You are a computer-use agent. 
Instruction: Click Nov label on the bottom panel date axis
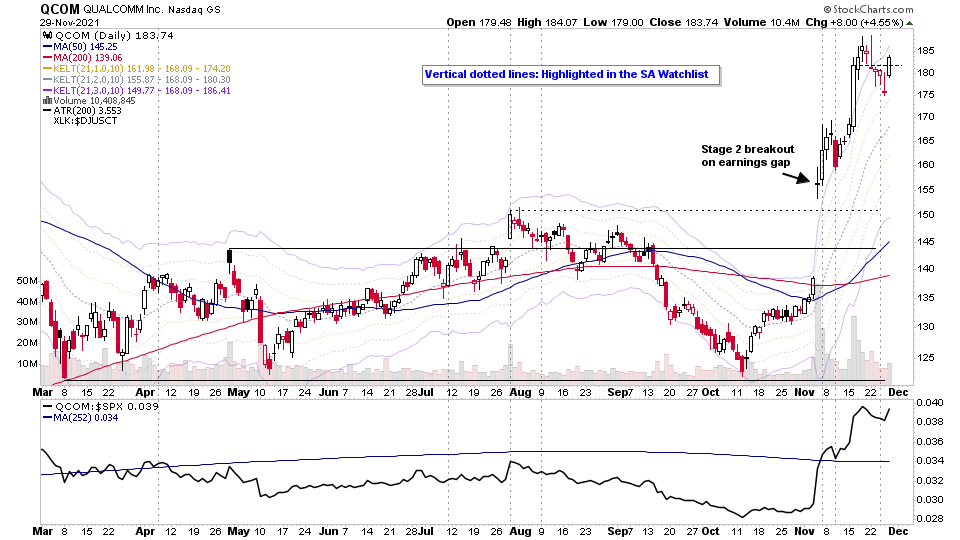[804, 531]
